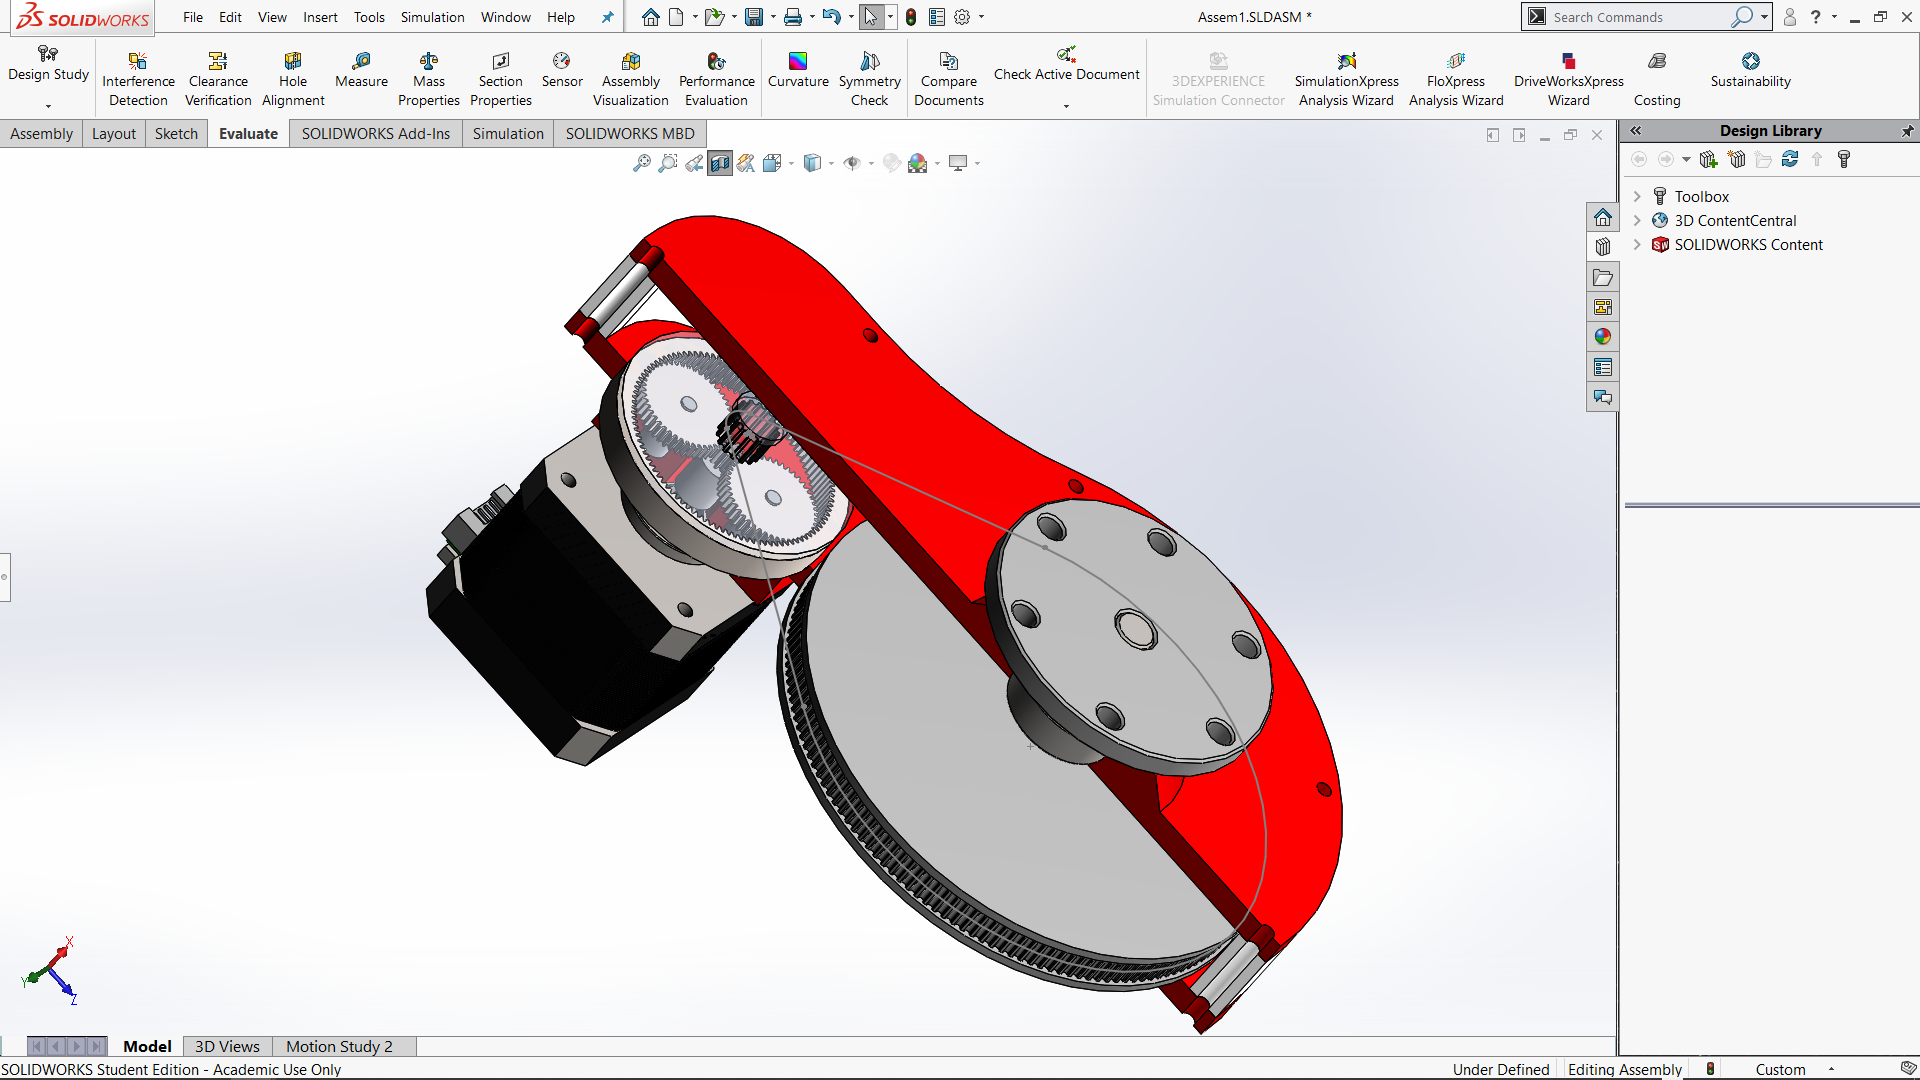1920x1080 pixels.
Task: Open Hide/Show Items dropdown arrow
Action: [x=871, y=164]
